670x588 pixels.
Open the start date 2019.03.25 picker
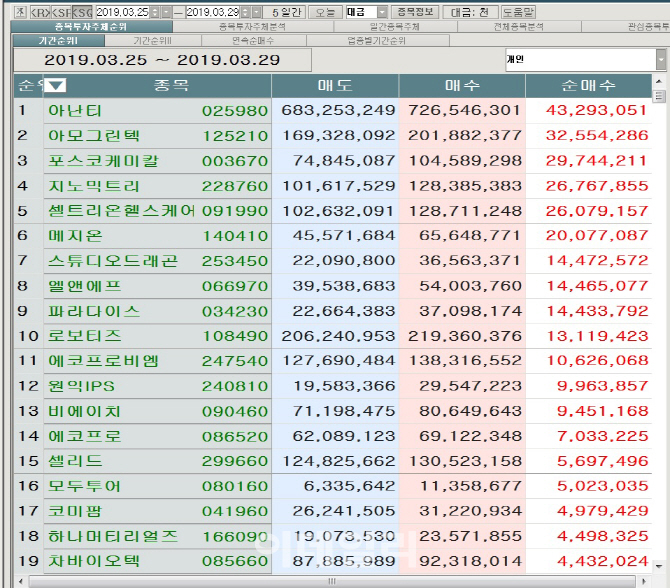pos(166,11)
